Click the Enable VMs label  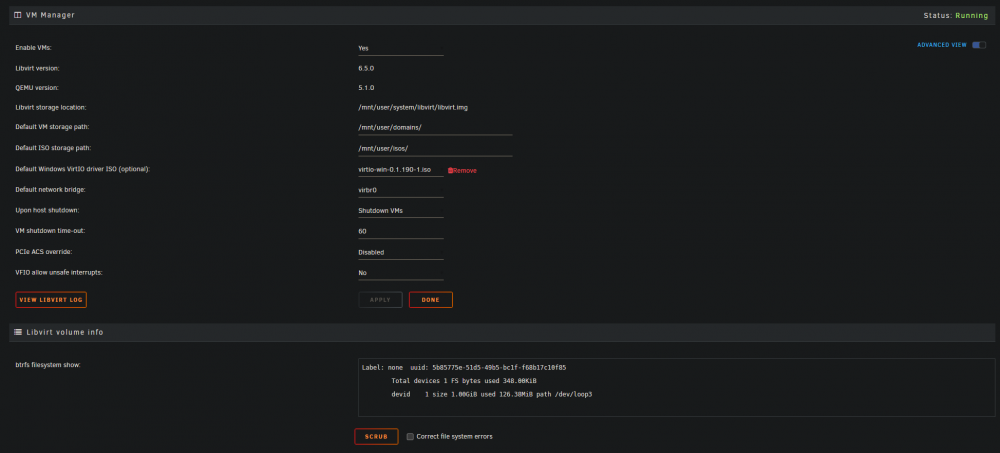pos(33,48)
